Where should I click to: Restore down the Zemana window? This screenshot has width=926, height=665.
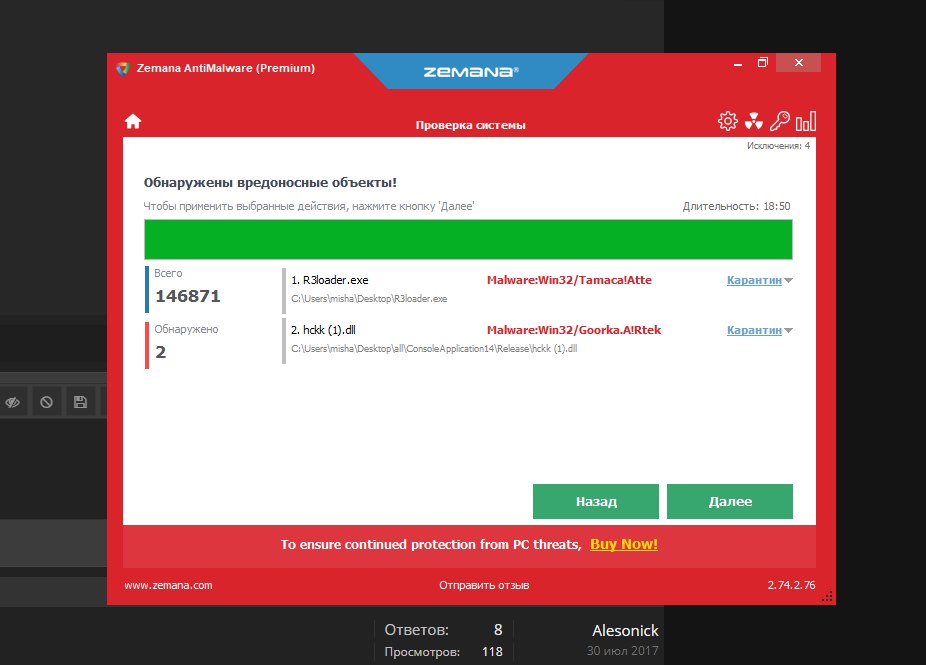tap(762, 63)
